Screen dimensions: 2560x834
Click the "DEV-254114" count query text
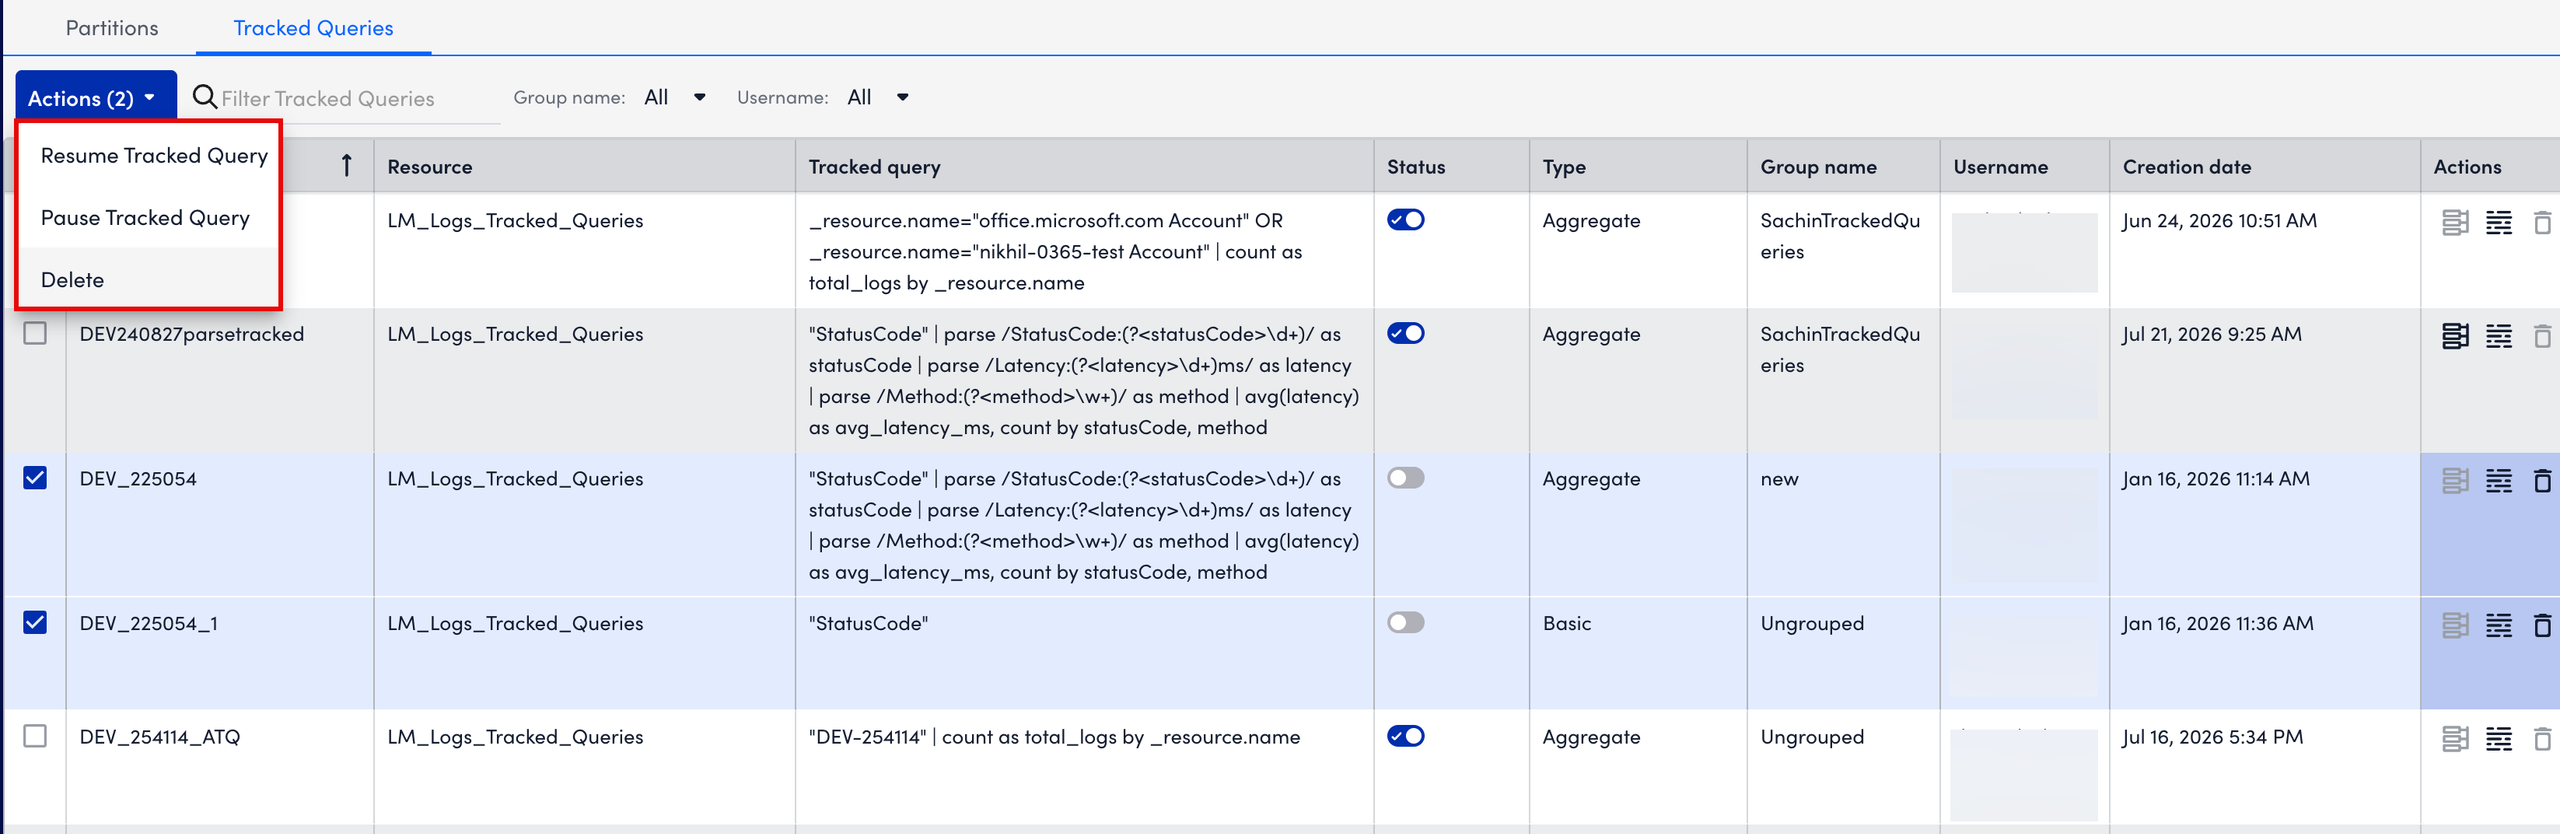[x=1054, y=737]
